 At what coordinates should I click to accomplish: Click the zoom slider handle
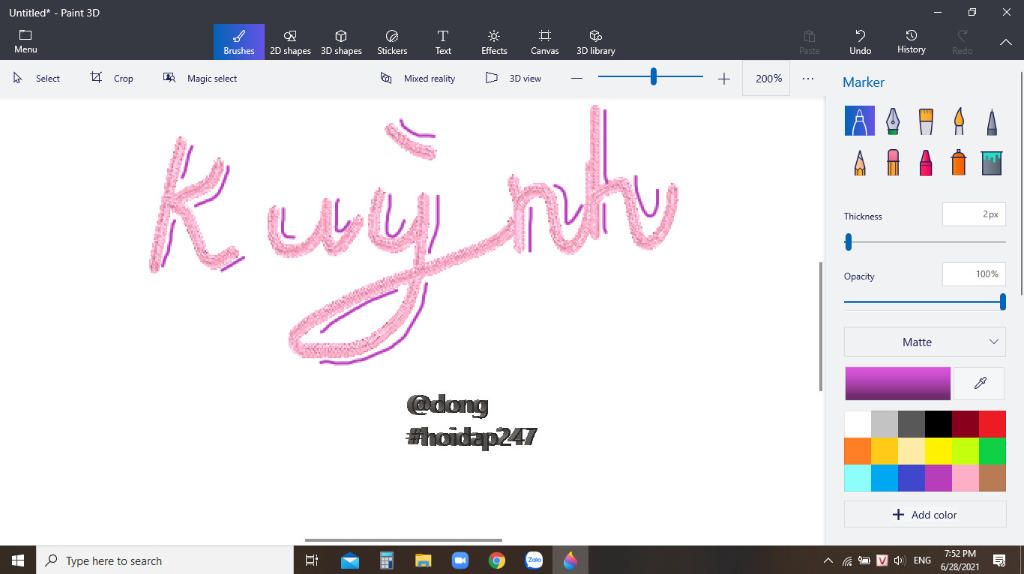pyautogui.click(x=653, y=77)
